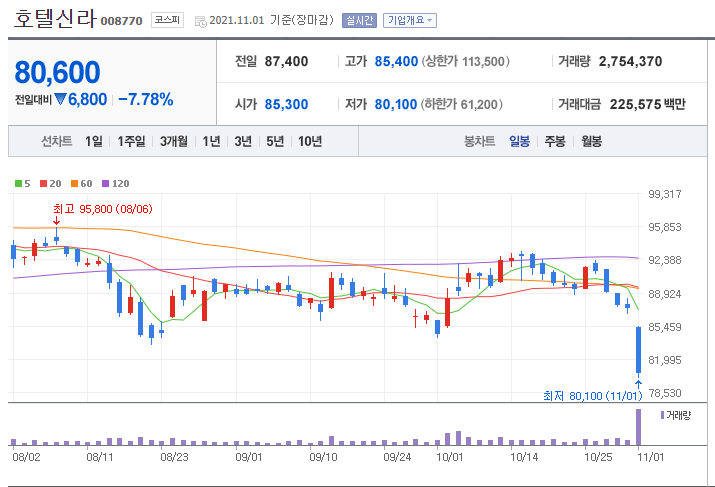Image resolution: width=715 pixels, height=487 pixels.
Task: Click the 08/11 date axis label
Action: click(x=100, y=457)
